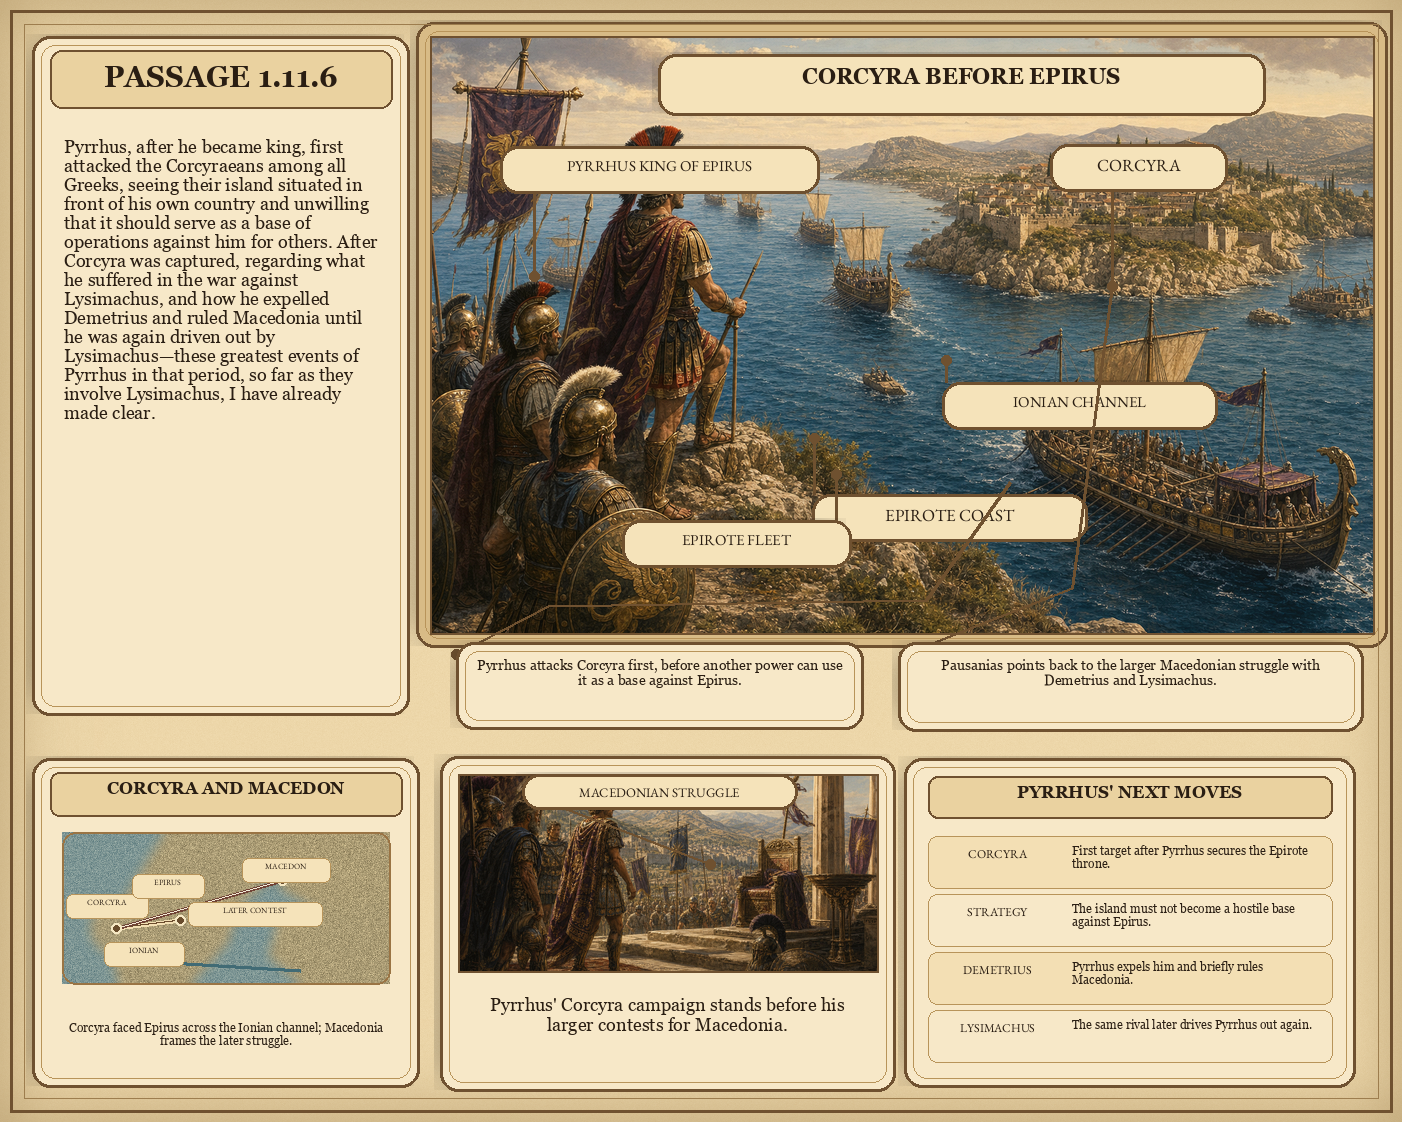Click the CORCYRA AND MACEDON panel heading

226,793
